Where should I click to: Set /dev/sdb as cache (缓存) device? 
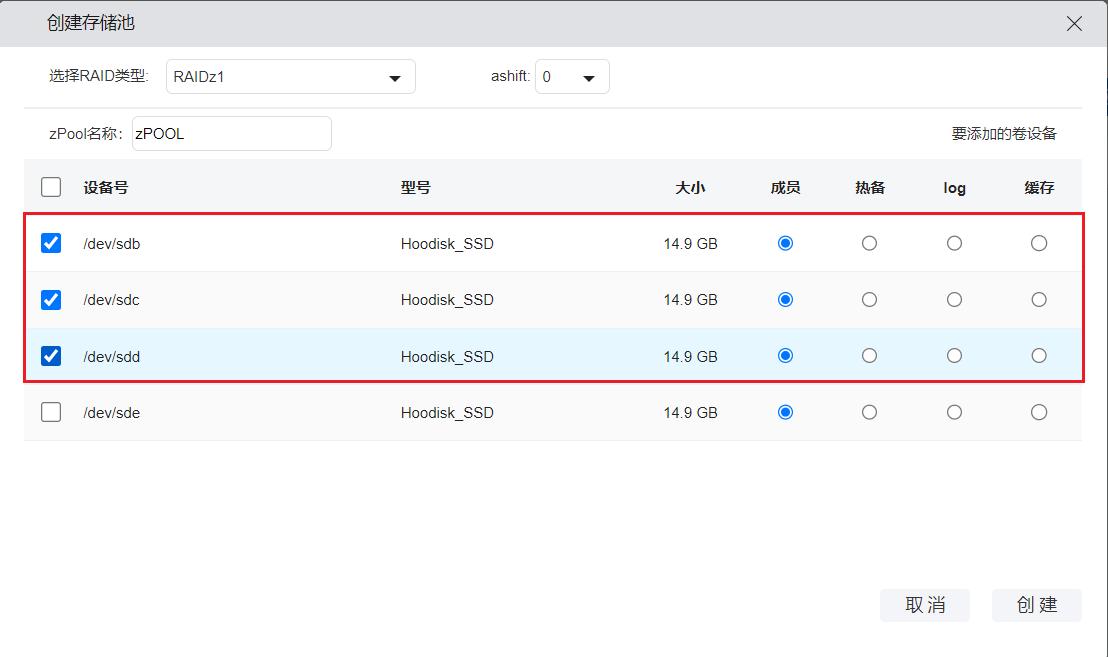[1039, 243]
